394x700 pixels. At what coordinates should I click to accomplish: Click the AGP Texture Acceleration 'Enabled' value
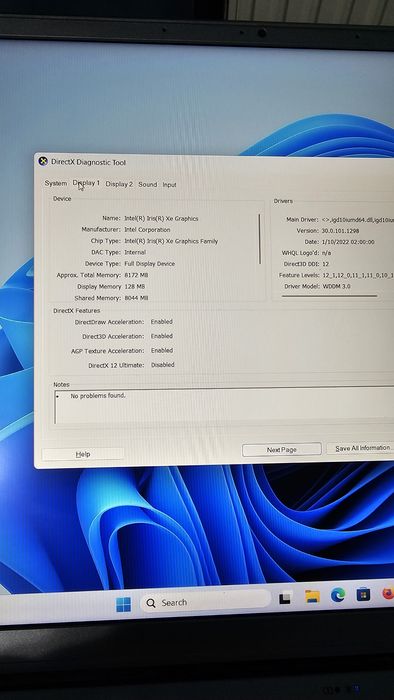[162, 350]
